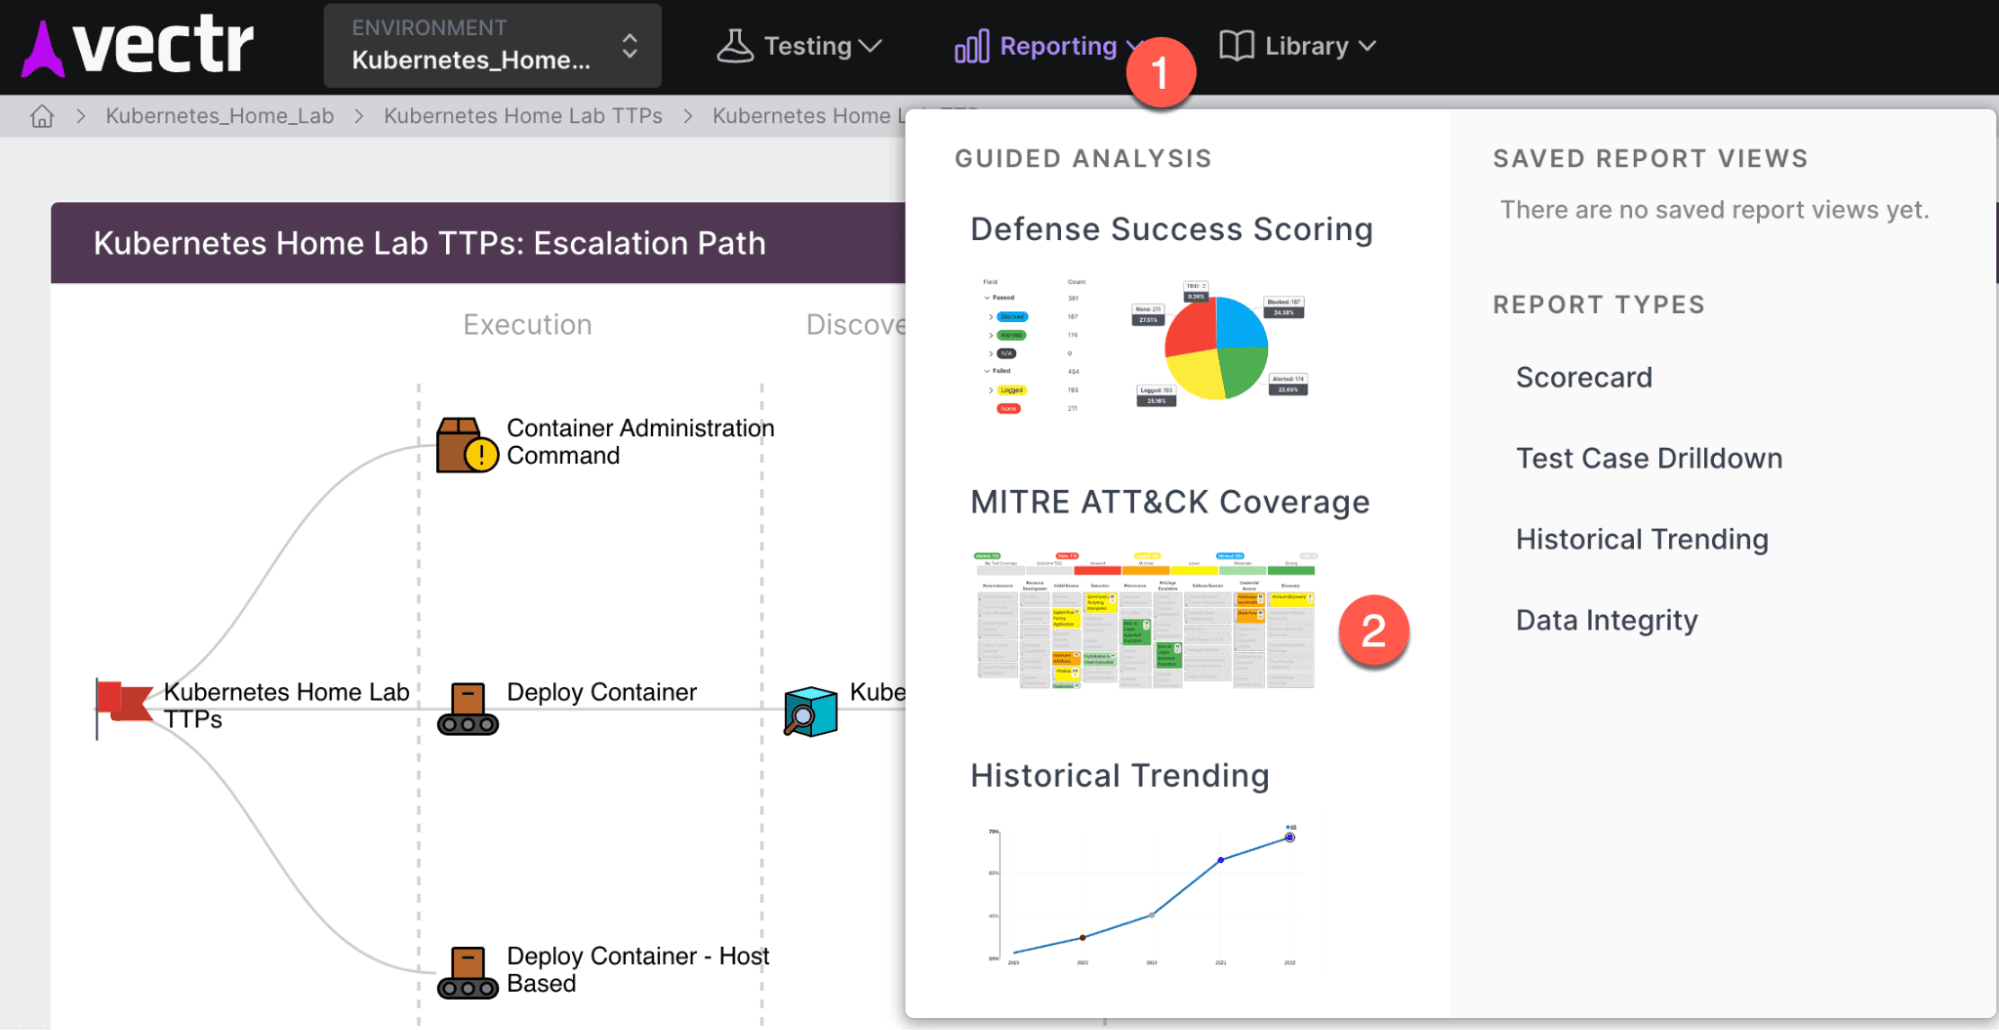
Task: Click the Container Administration Command label
Action: click(x=640, y=442)
